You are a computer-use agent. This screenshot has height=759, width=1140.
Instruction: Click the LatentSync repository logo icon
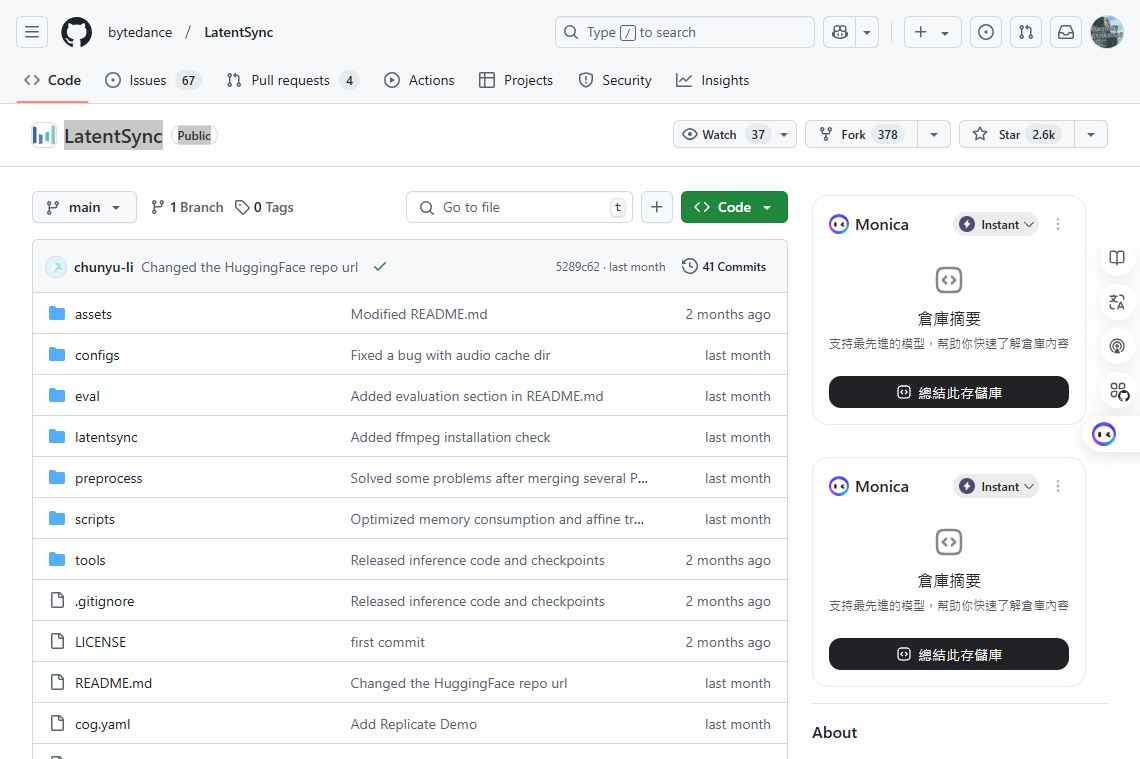(x=44, y=135)
